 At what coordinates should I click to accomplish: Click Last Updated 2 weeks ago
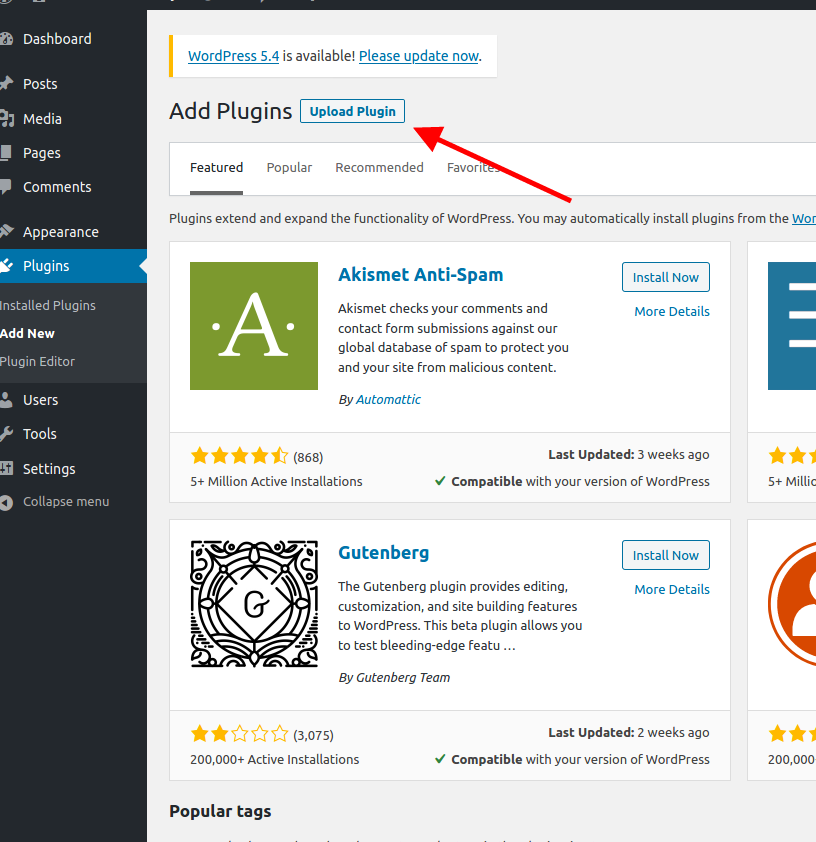point(629,732)
